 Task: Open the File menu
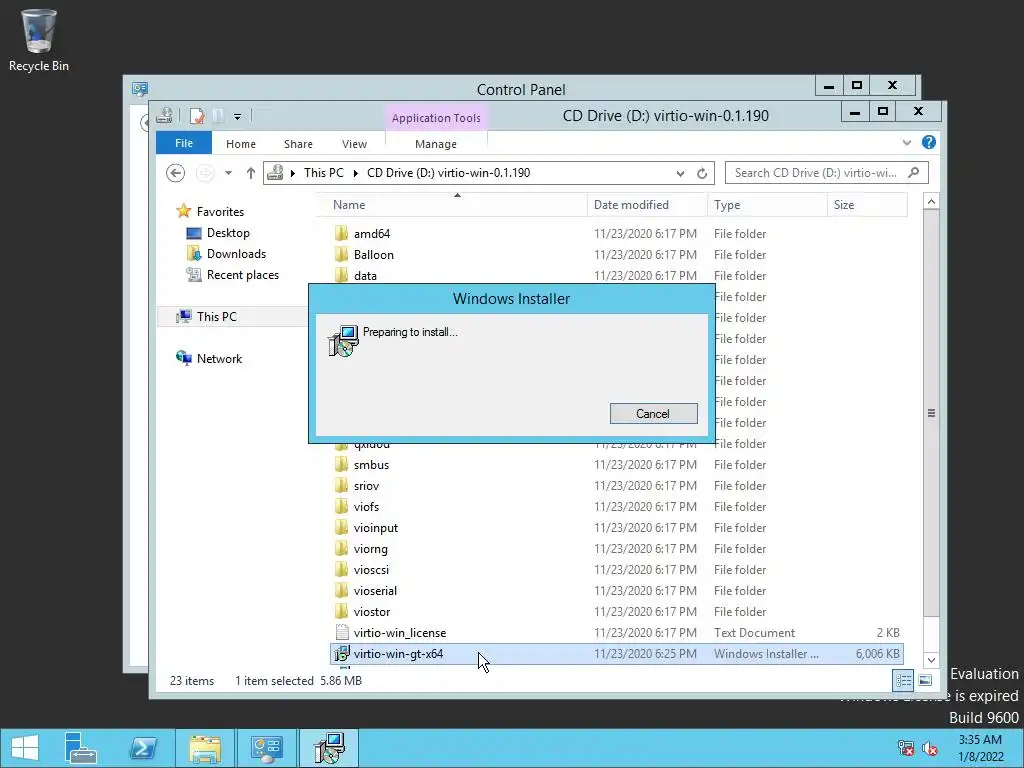tap(184, 143)
